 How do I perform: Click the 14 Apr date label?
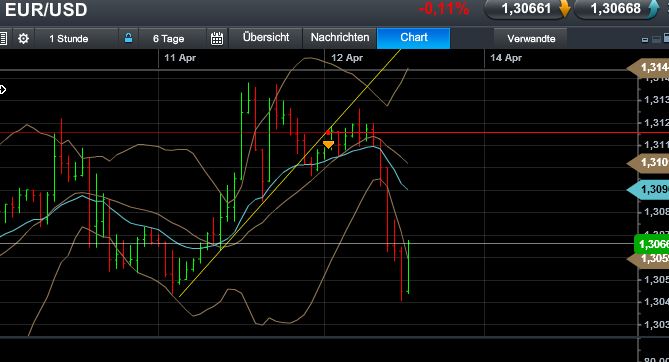(506, 58)
